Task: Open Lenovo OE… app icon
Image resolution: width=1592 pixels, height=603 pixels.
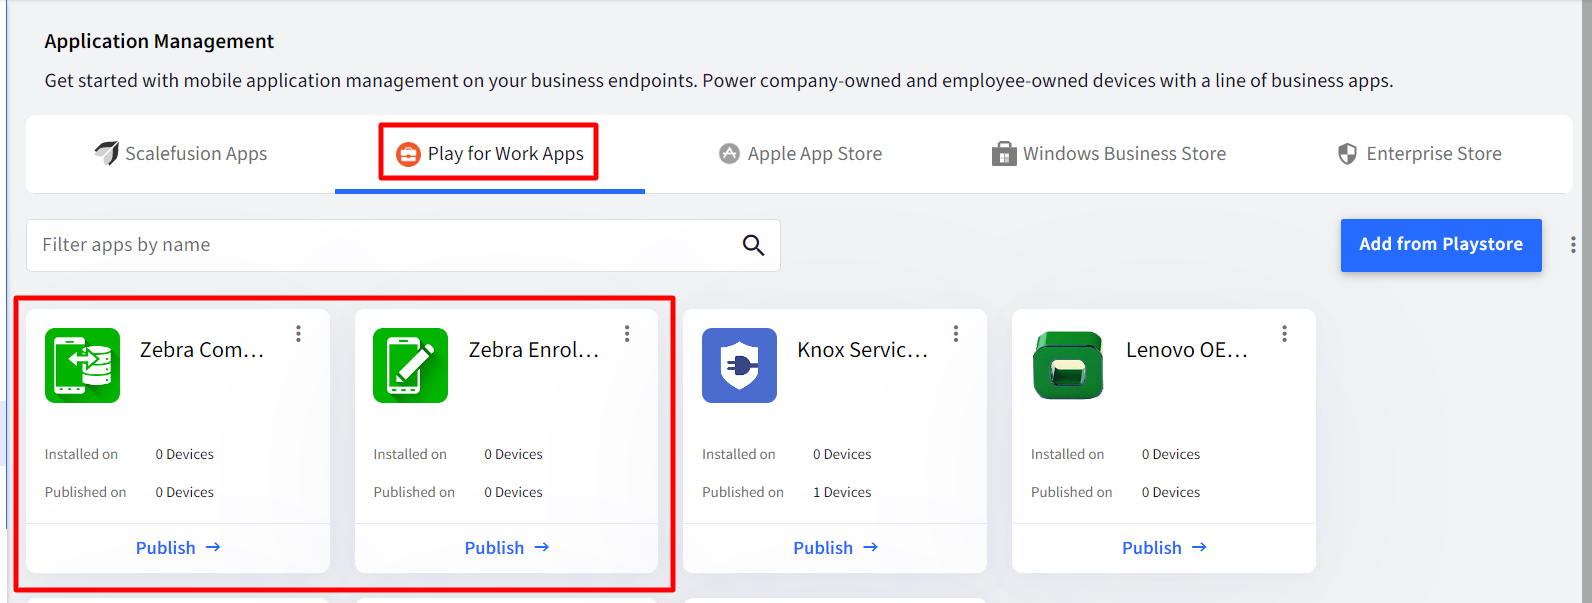Action: coord(1068,365)
